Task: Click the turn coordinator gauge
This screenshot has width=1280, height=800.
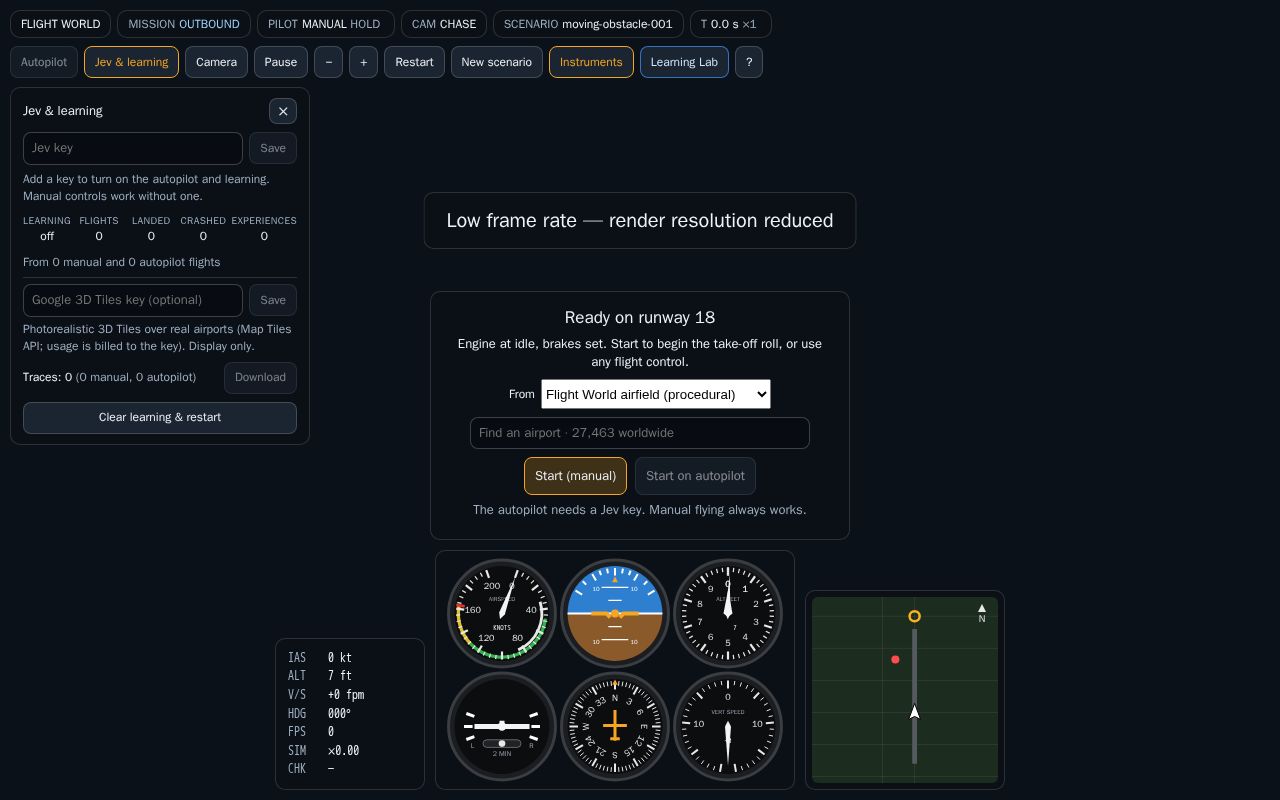Action: 502,726
